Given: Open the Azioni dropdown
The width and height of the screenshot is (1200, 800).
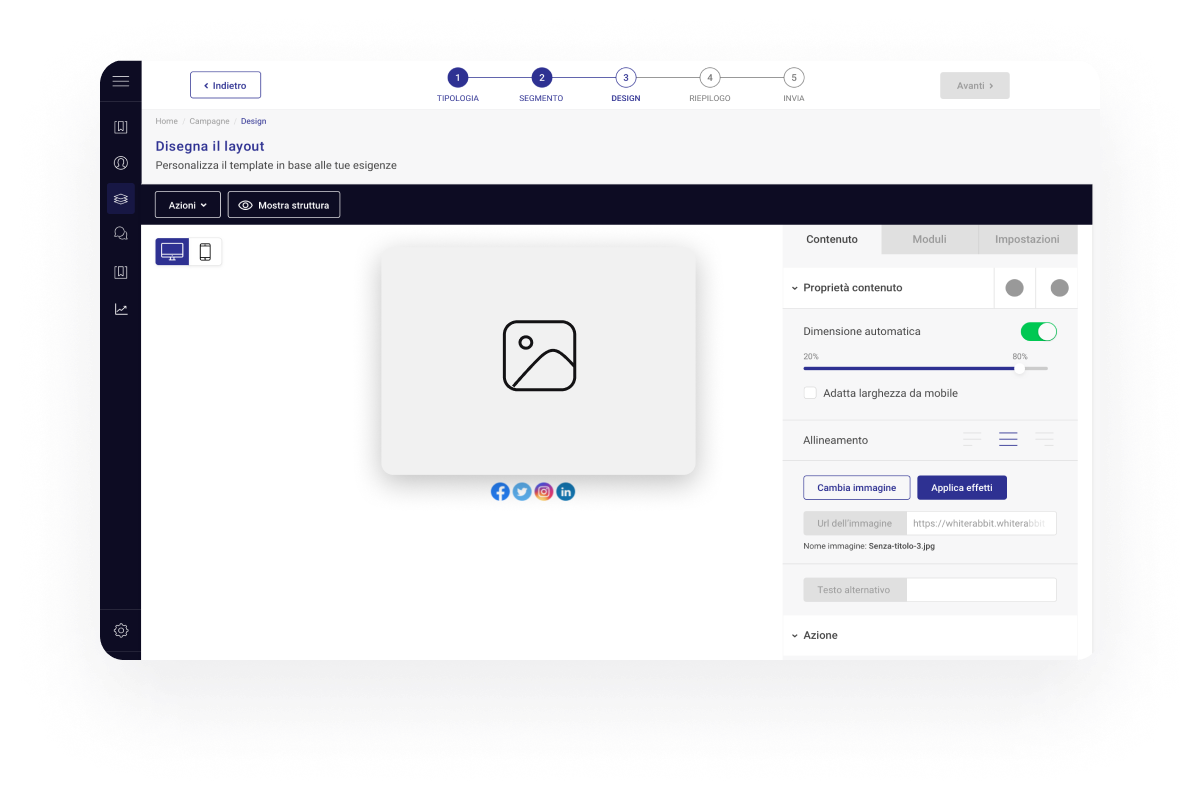Looking at the screenshot, I should (187, 205).
